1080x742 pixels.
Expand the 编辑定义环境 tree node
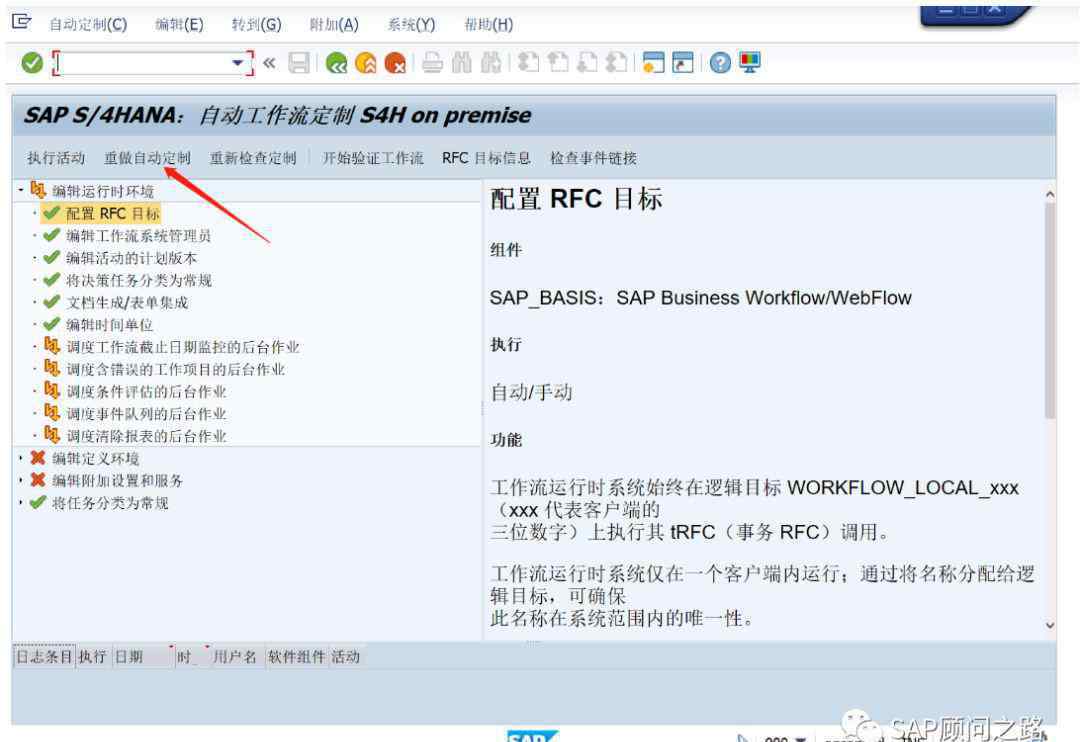(21, 458)
